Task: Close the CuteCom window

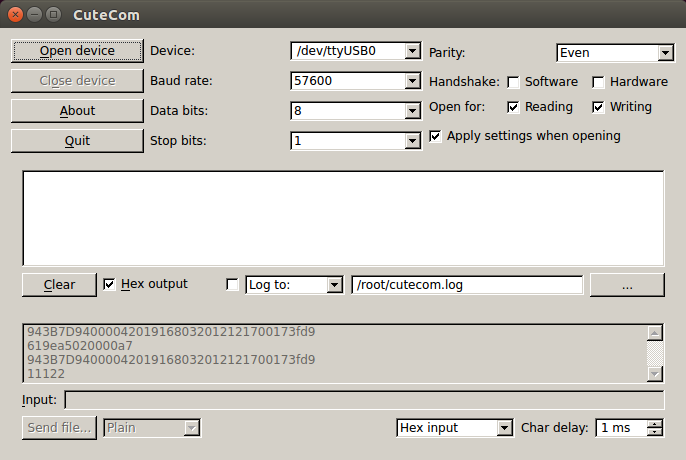Action: click(15, 15)
